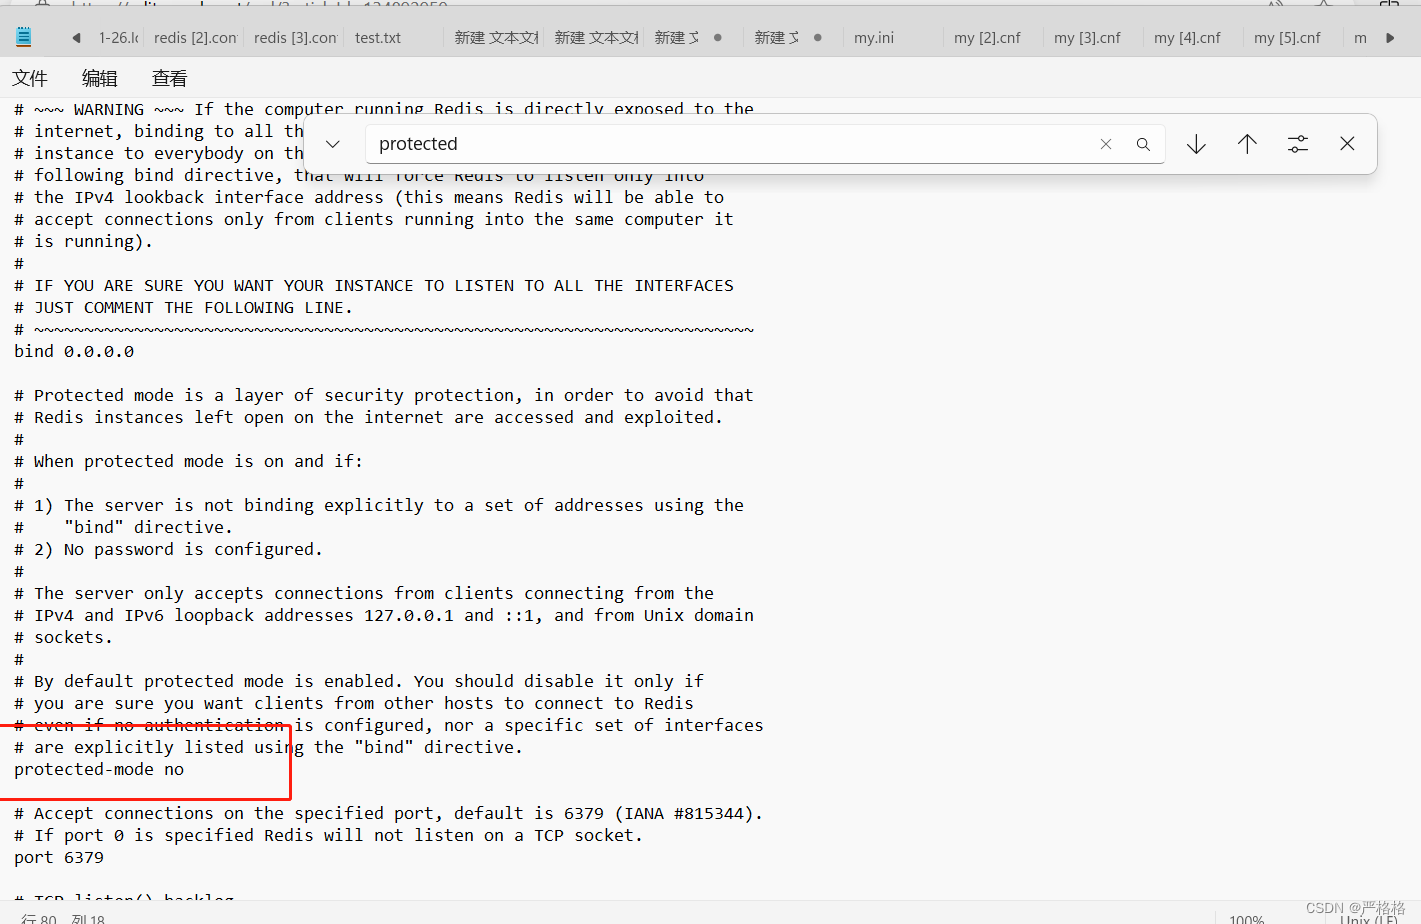The width and height of the screenshot is (1421, 924).
Task: Switch to the my [3].cnf tab
Action: 1087,38
